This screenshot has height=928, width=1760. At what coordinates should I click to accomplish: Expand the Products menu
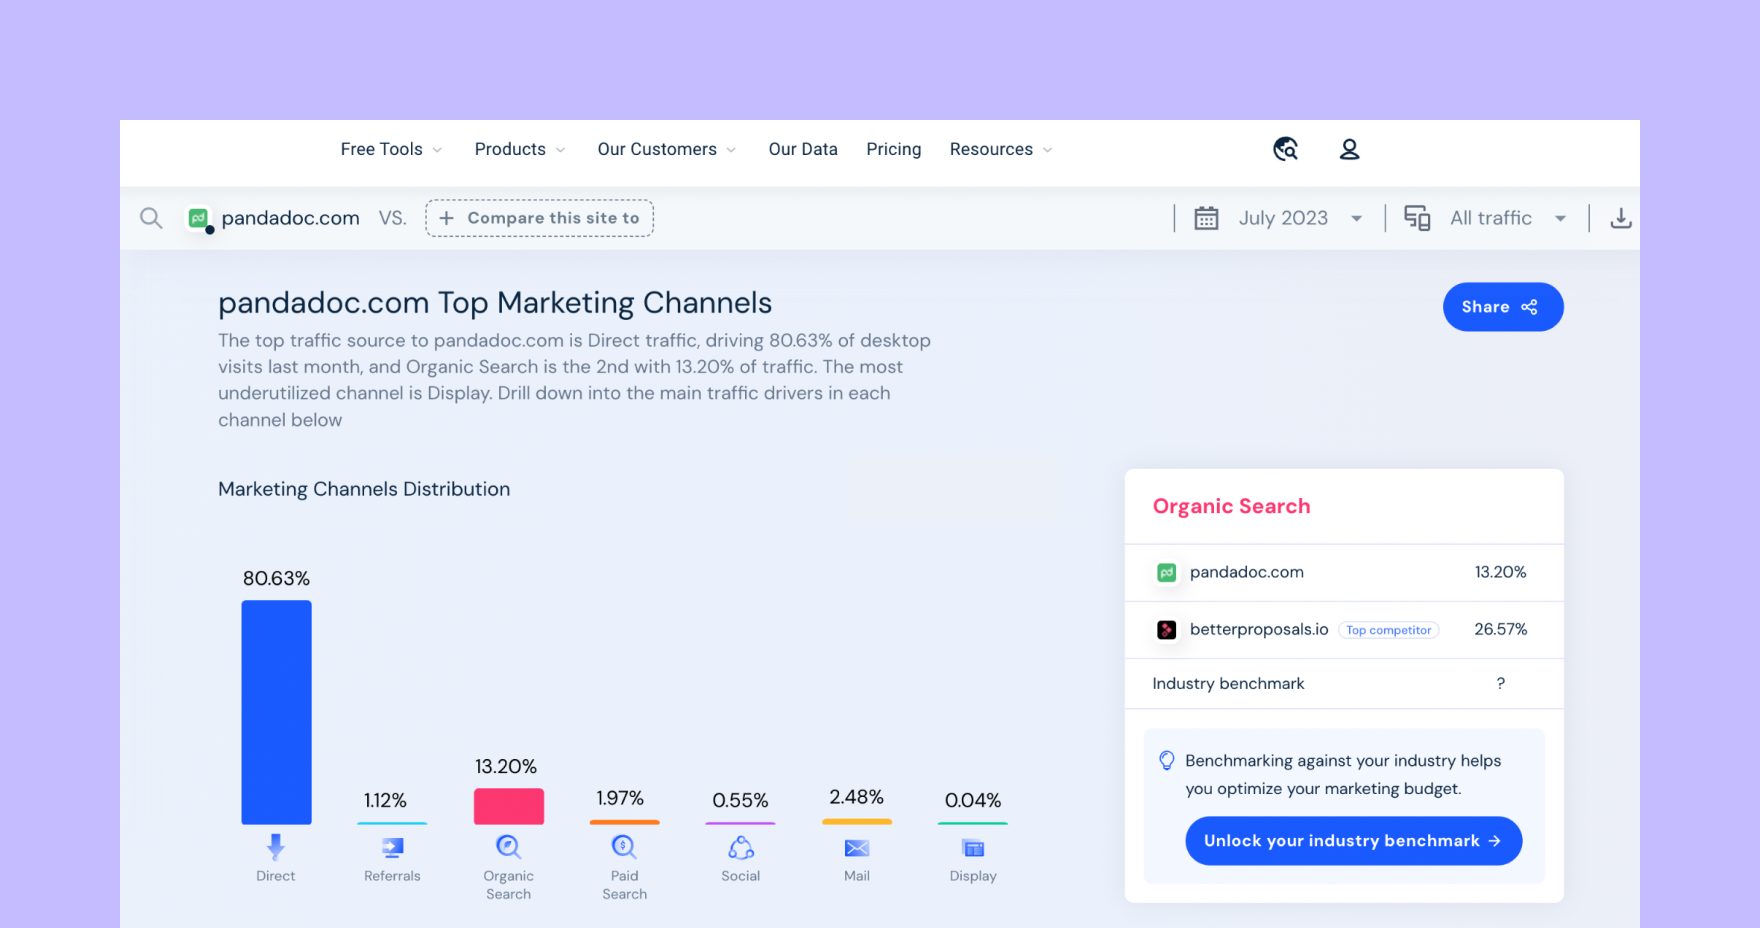coord(520,149)
